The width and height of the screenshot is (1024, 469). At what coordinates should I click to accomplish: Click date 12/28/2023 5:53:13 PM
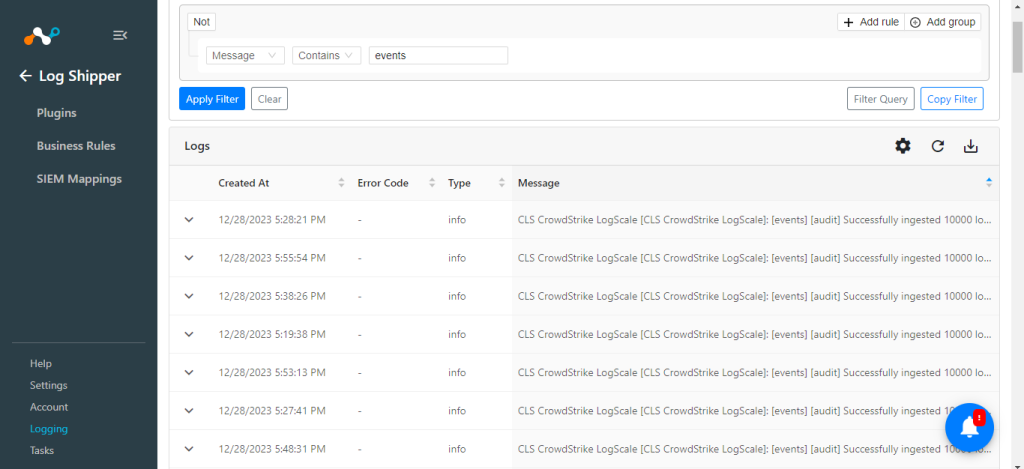pyautogui.click(x=272, y=373)
